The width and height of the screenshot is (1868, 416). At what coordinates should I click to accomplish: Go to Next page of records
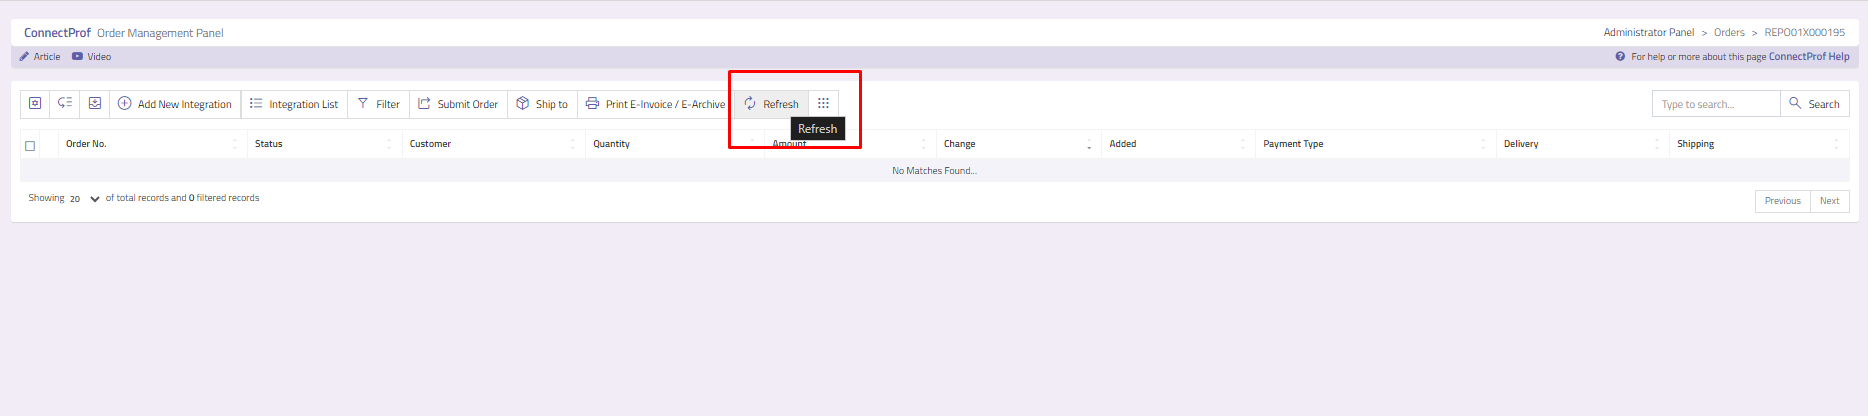1829,201
